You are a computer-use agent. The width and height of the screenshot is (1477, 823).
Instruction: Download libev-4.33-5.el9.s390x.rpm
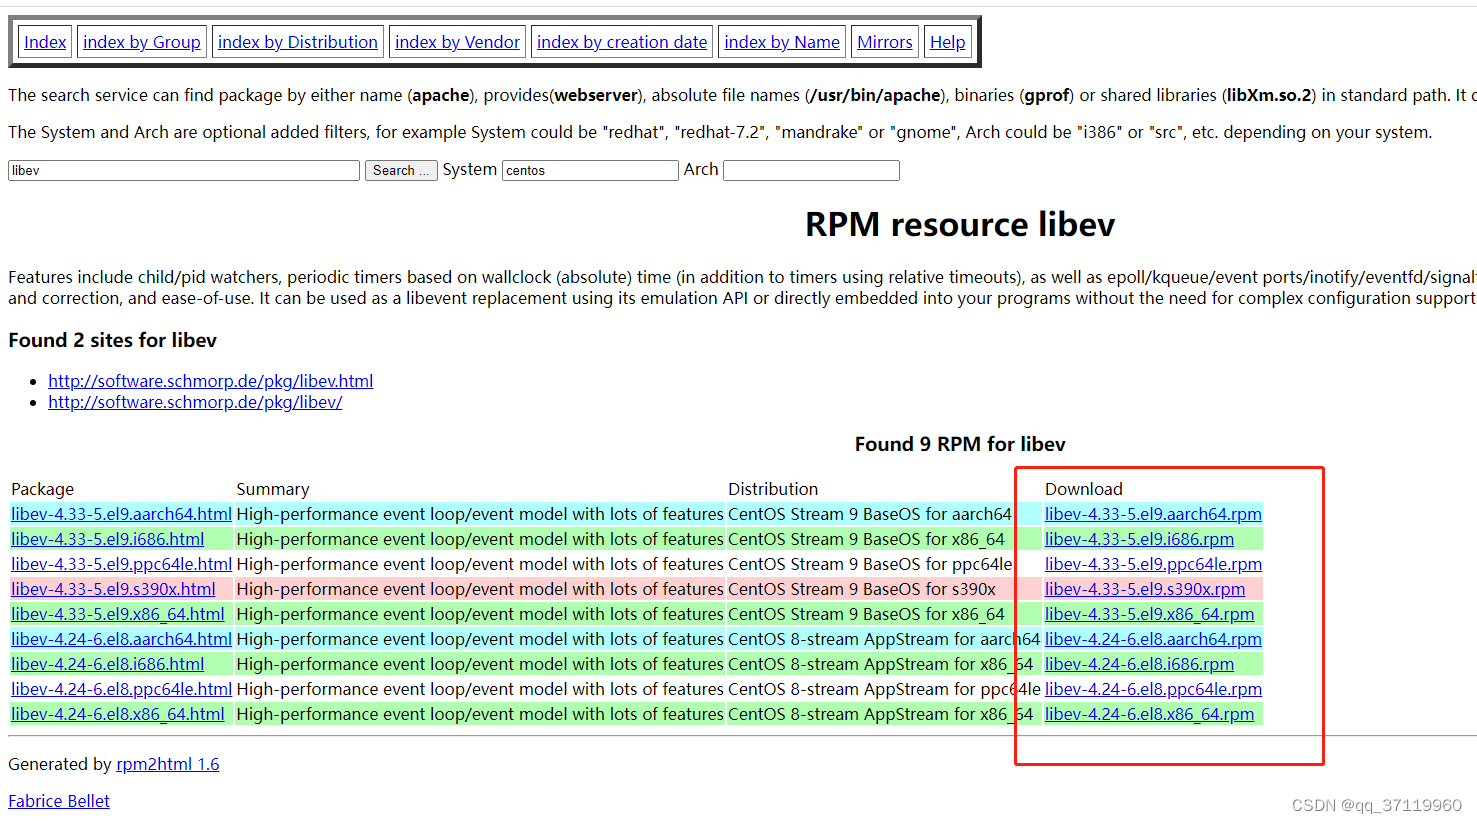click(x=1145, y=589)
